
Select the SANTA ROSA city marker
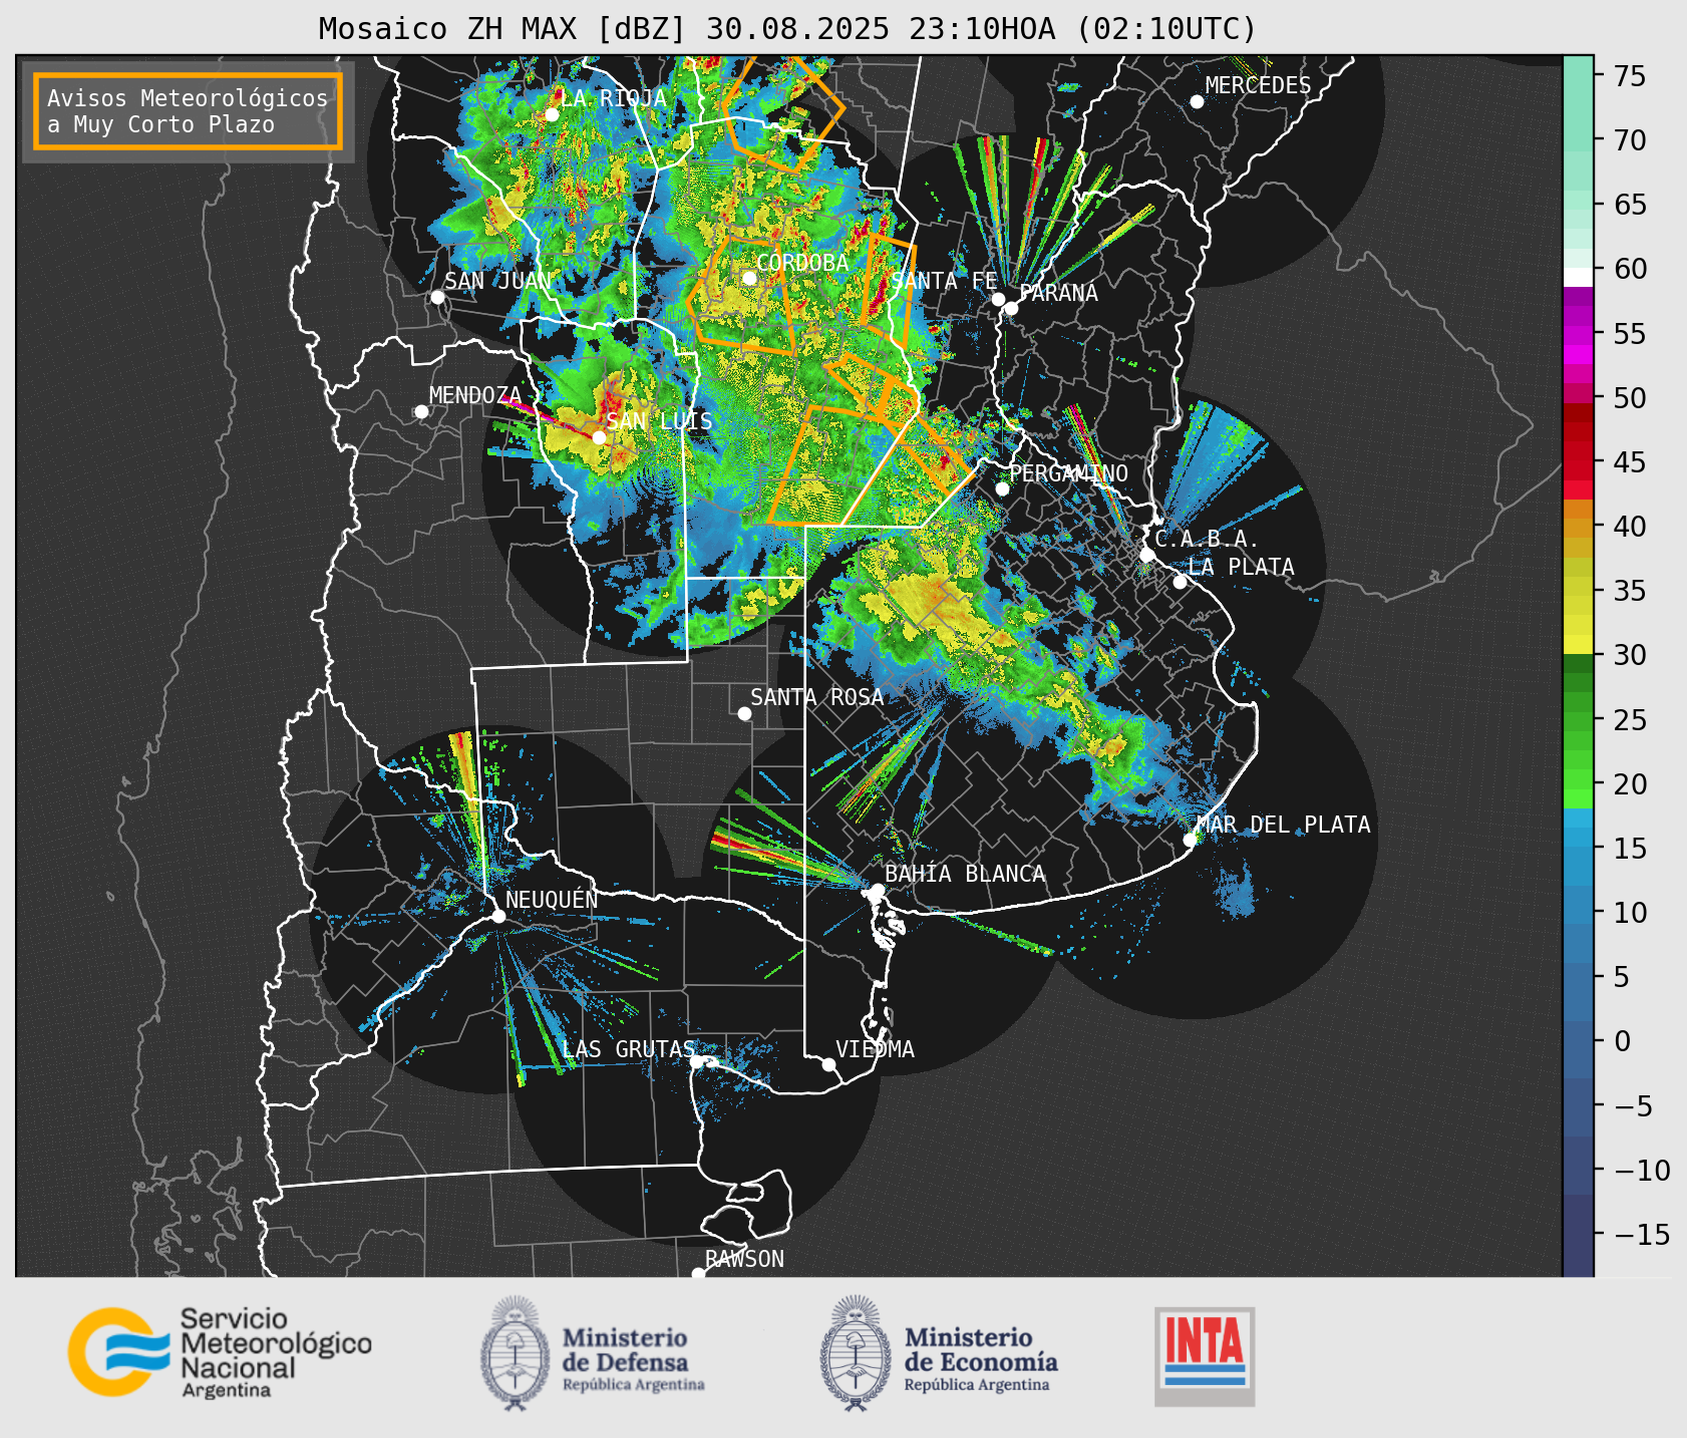pos(744,713)
